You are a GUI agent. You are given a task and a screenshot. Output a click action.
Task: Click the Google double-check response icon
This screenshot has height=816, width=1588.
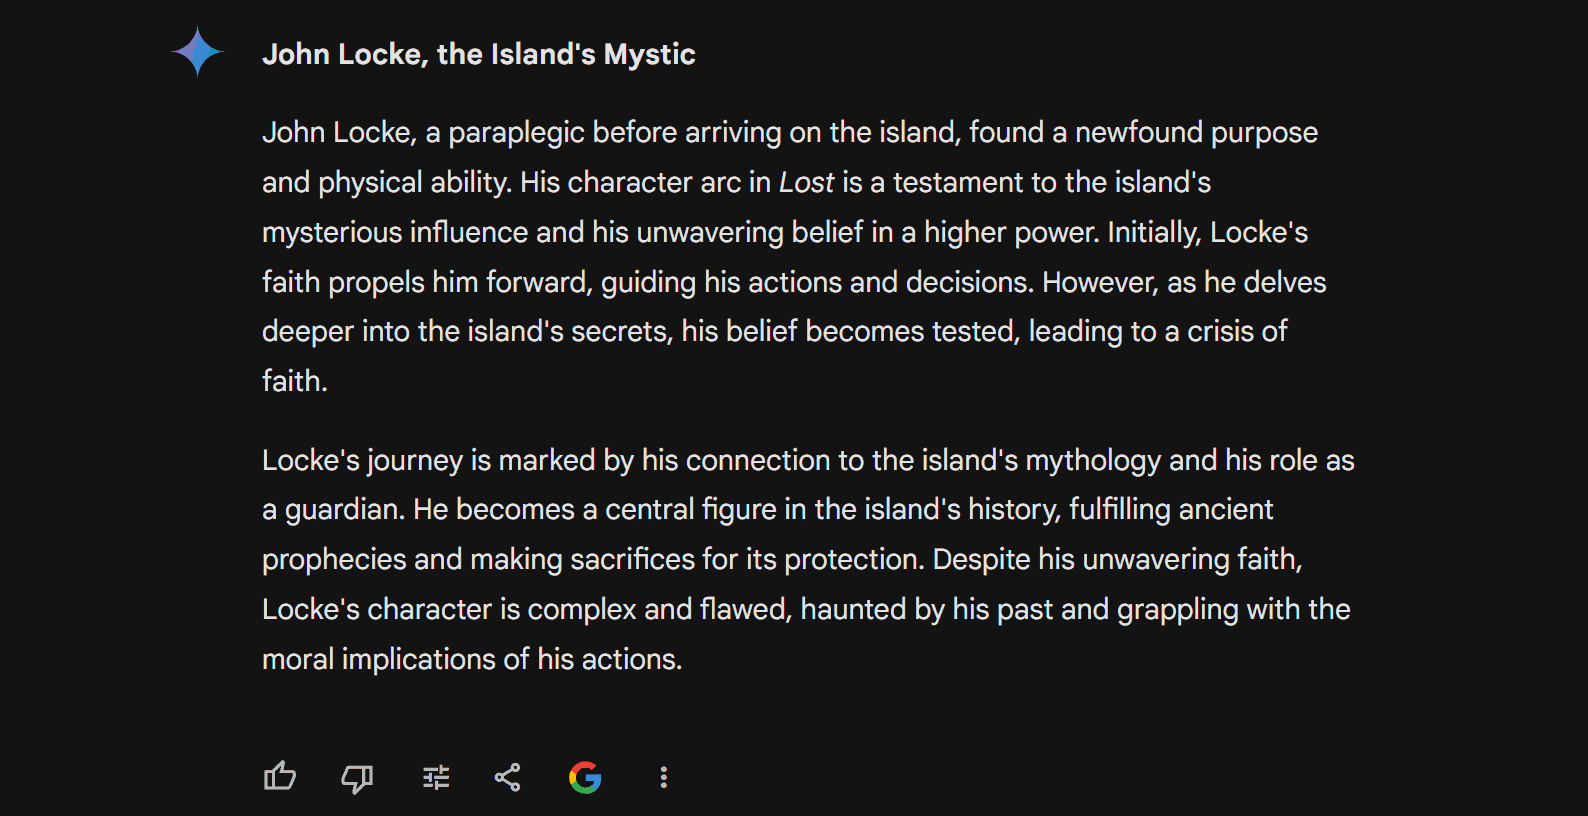(x=585, y=777)
